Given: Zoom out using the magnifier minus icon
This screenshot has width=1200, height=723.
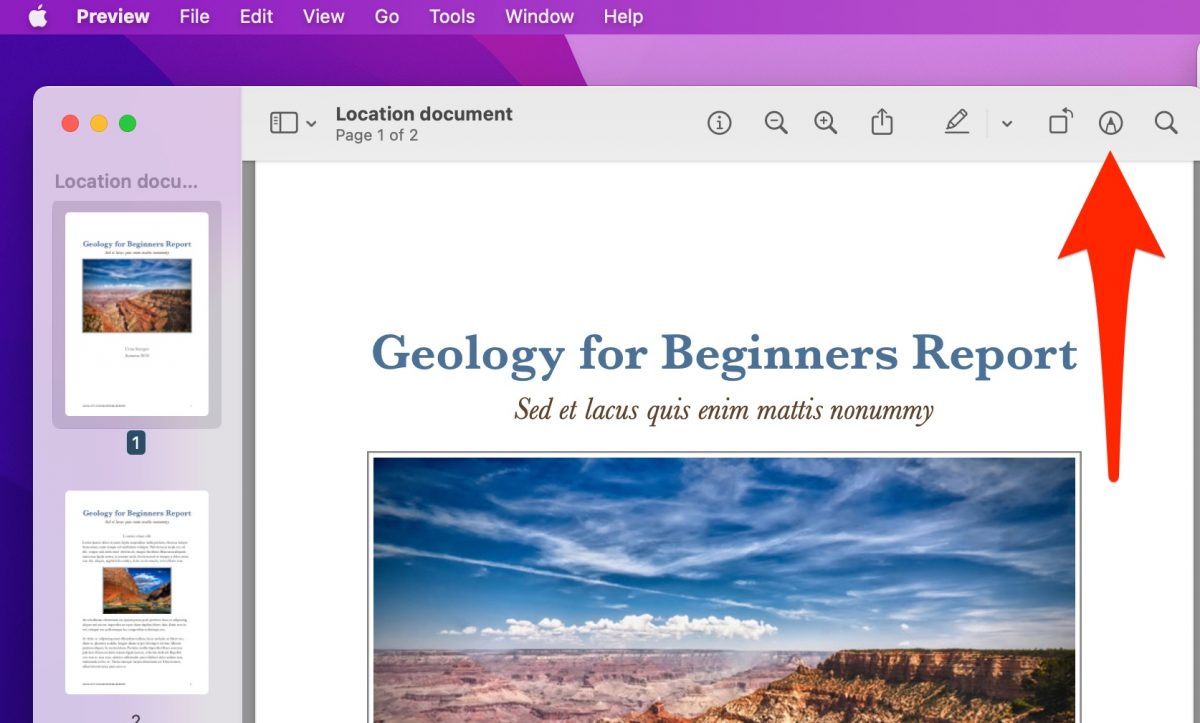Looking at the screenshot, I should pos(776,123).
